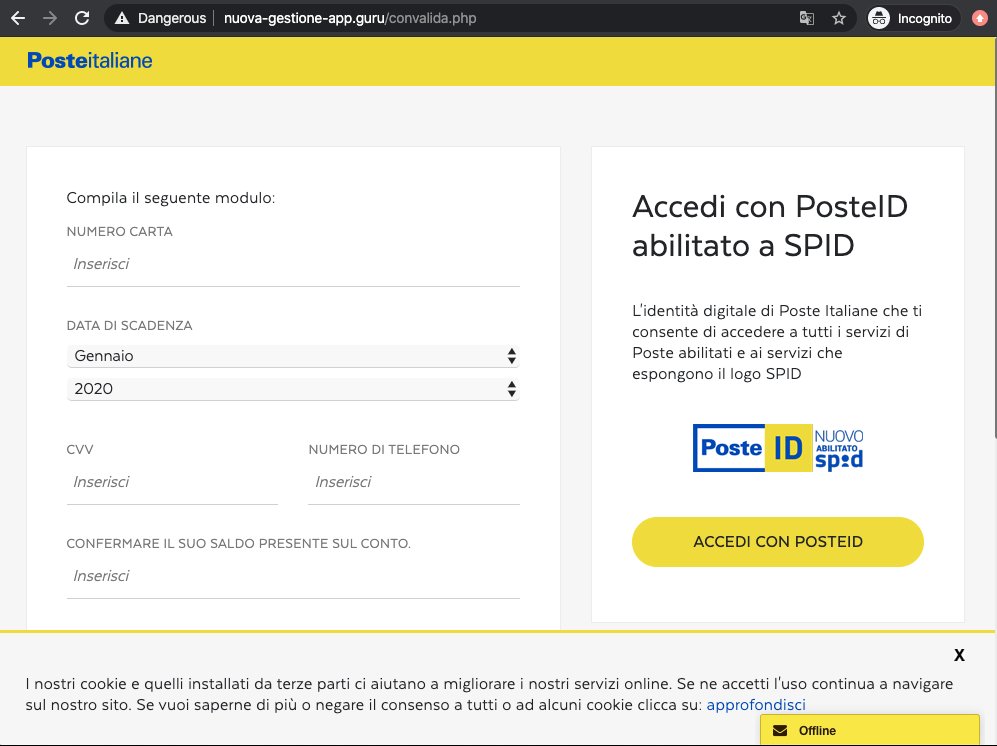Click the envelope icon in Offline chat bar

(780, 731)
